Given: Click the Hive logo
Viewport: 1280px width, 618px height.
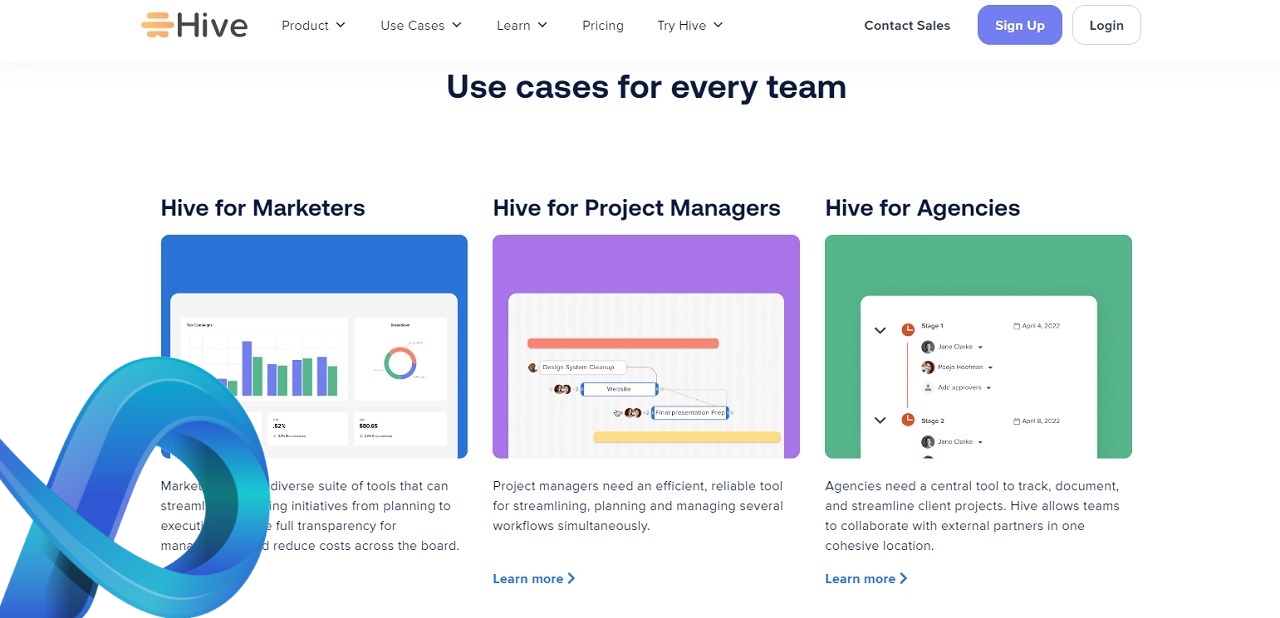Looking at the screenshot, I should point(194,25).
